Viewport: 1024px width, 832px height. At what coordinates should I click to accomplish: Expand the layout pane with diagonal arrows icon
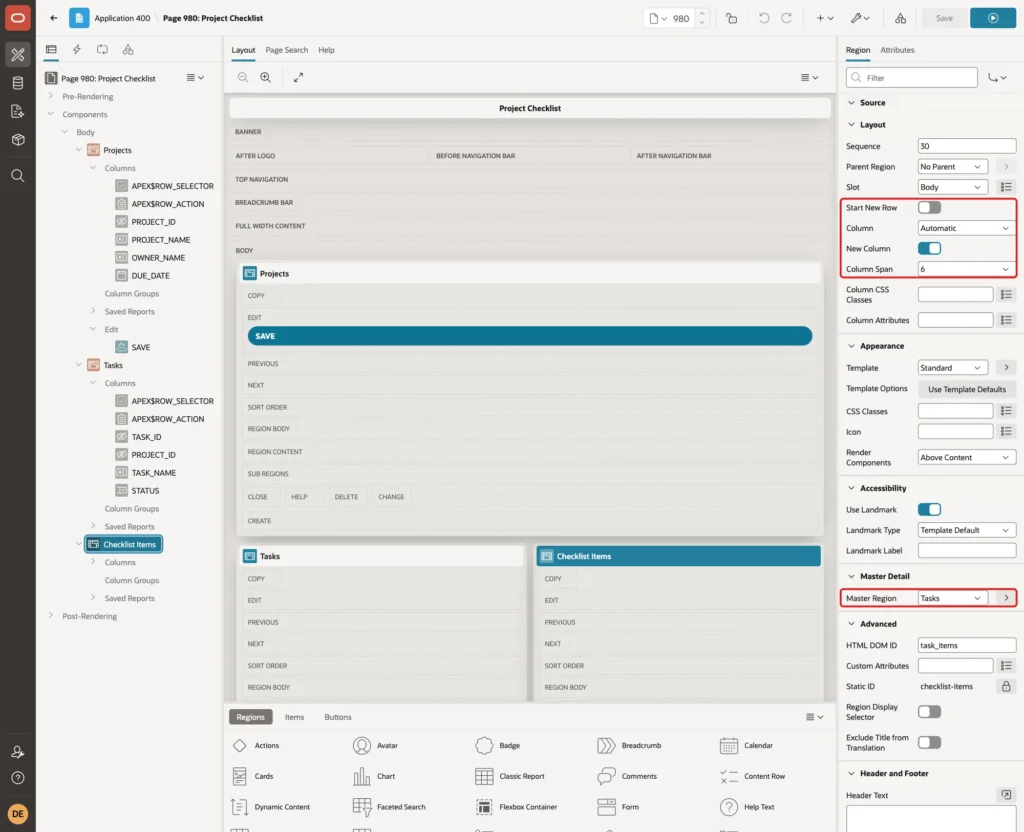tap(298, 77)
